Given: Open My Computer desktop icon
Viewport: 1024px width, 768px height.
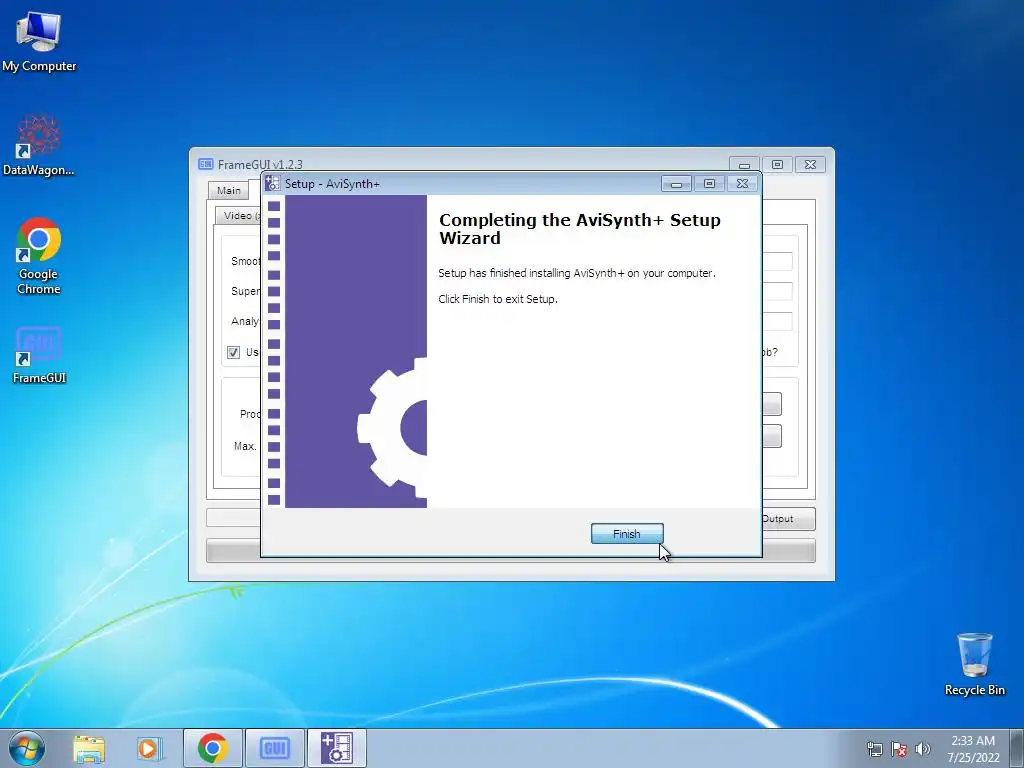Looking at the screenshot, I should click(x=39, y=41).
